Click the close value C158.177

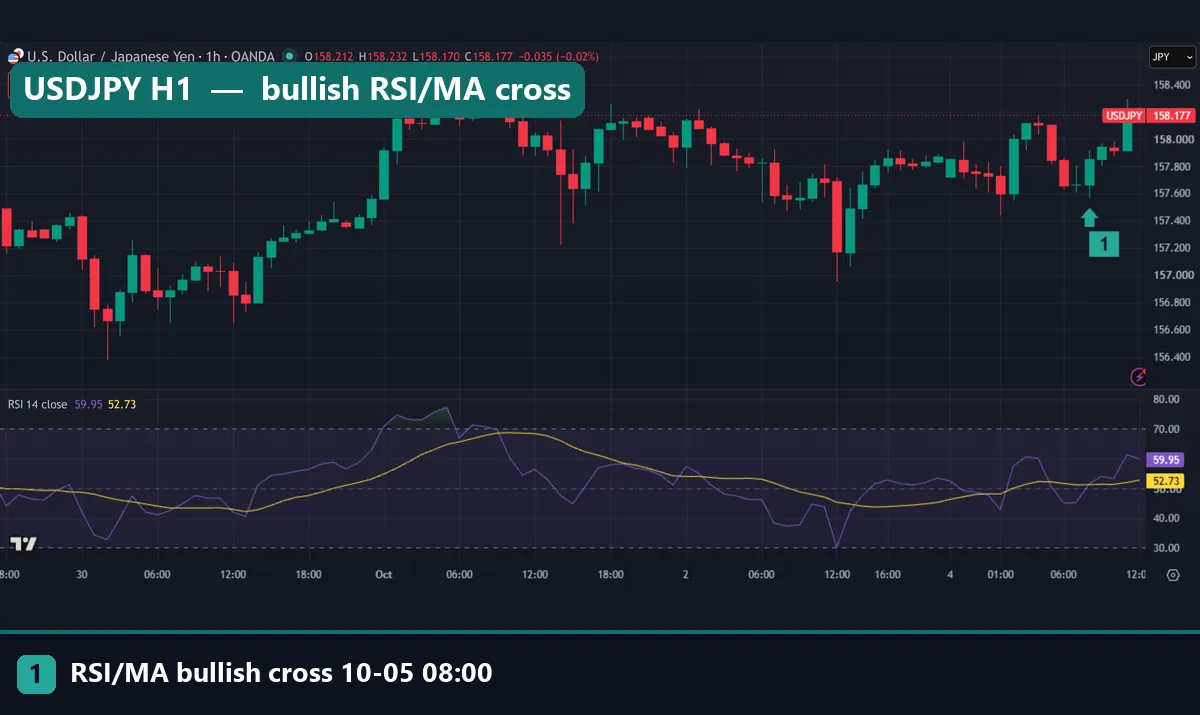point(488,56)
